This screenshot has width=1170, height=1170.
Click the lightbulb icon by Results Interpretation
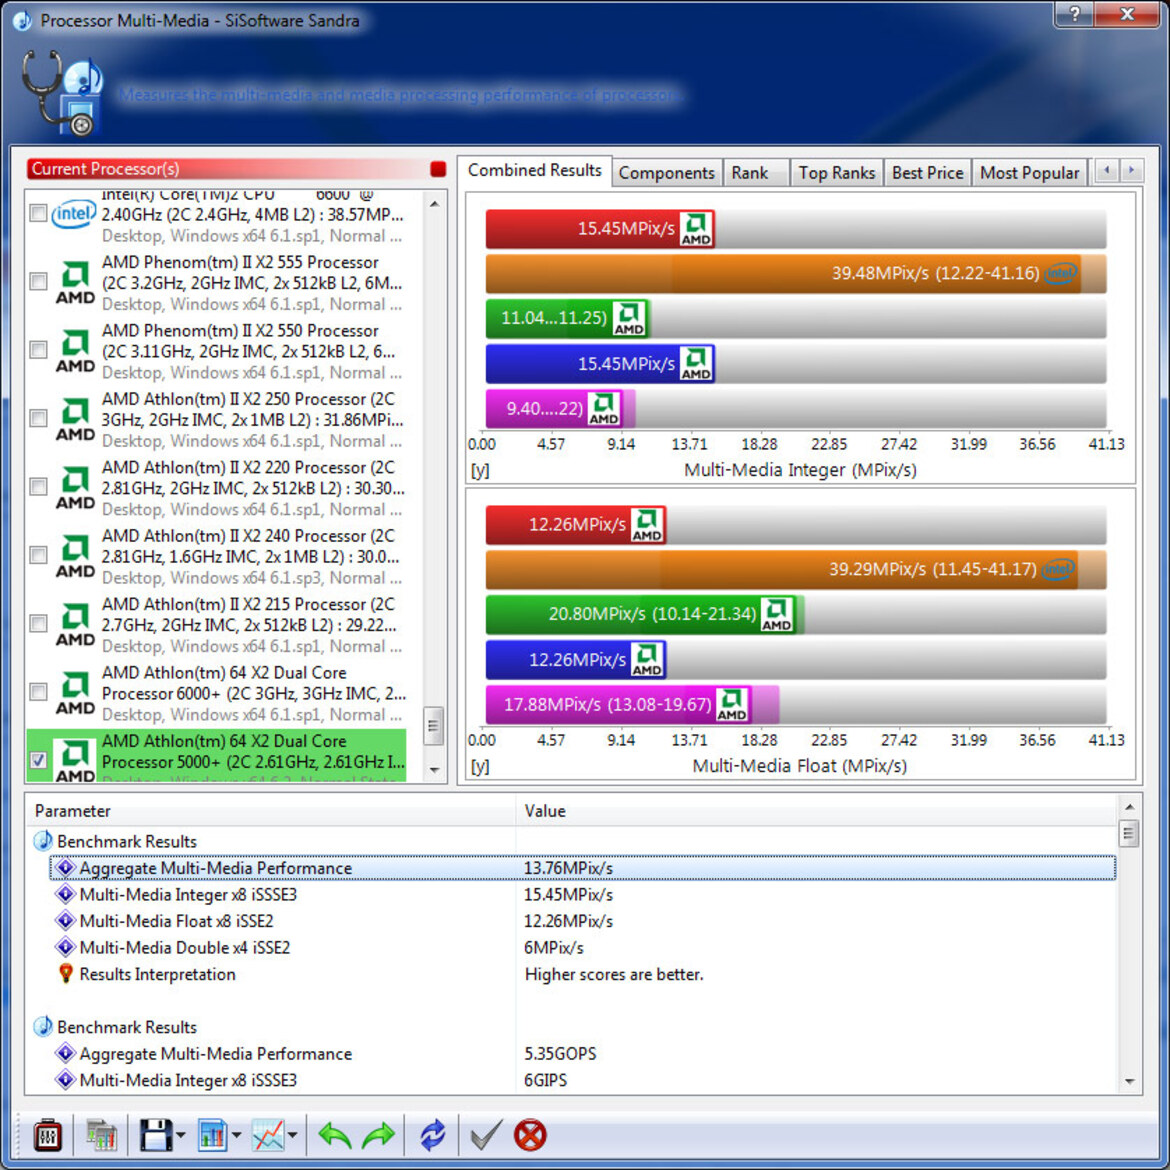point(66,974)
